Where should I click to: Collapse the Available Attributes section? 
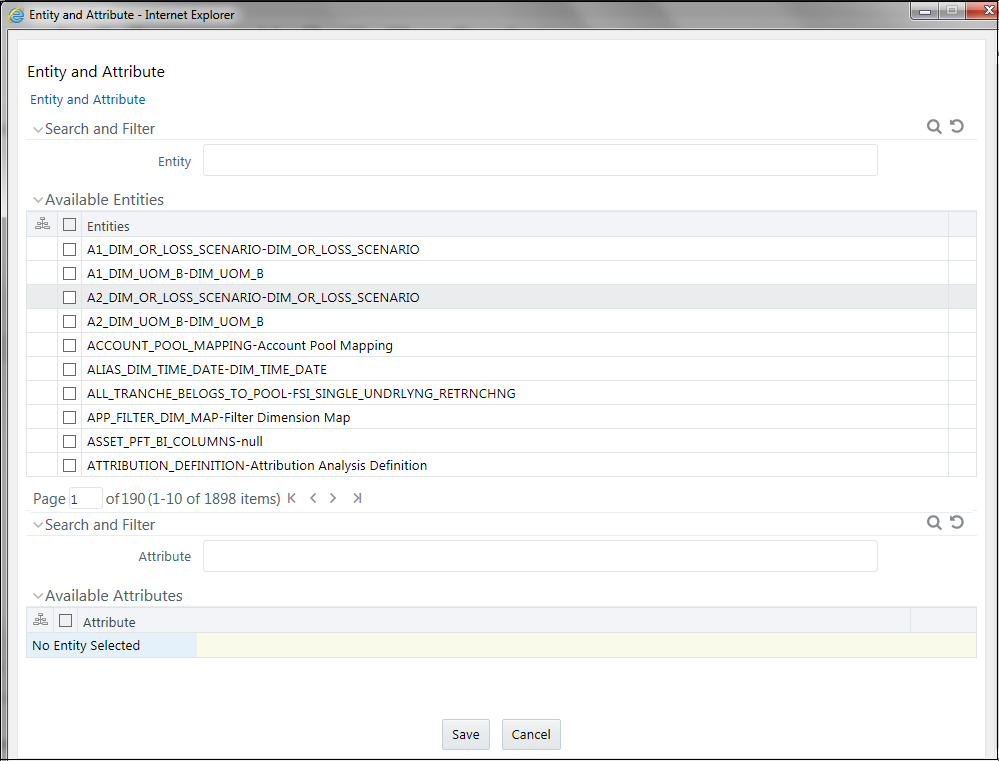point(37,595)
